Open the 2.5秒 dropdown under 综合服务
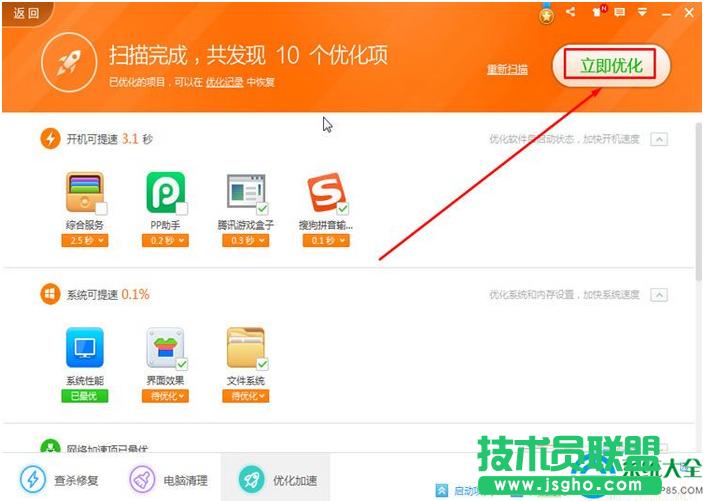 (85, 241)
